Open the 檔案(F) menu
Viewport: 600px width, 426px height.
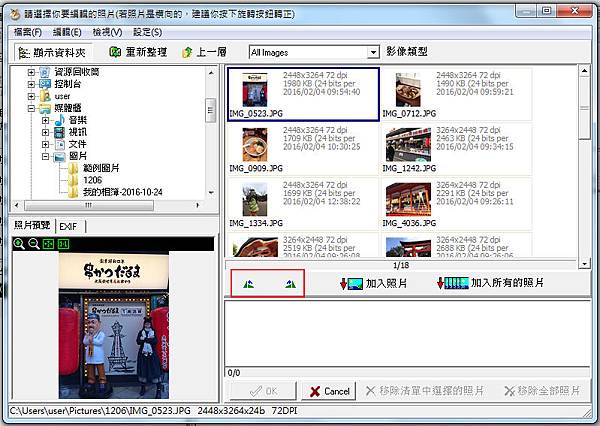click(x=28, y=32)
